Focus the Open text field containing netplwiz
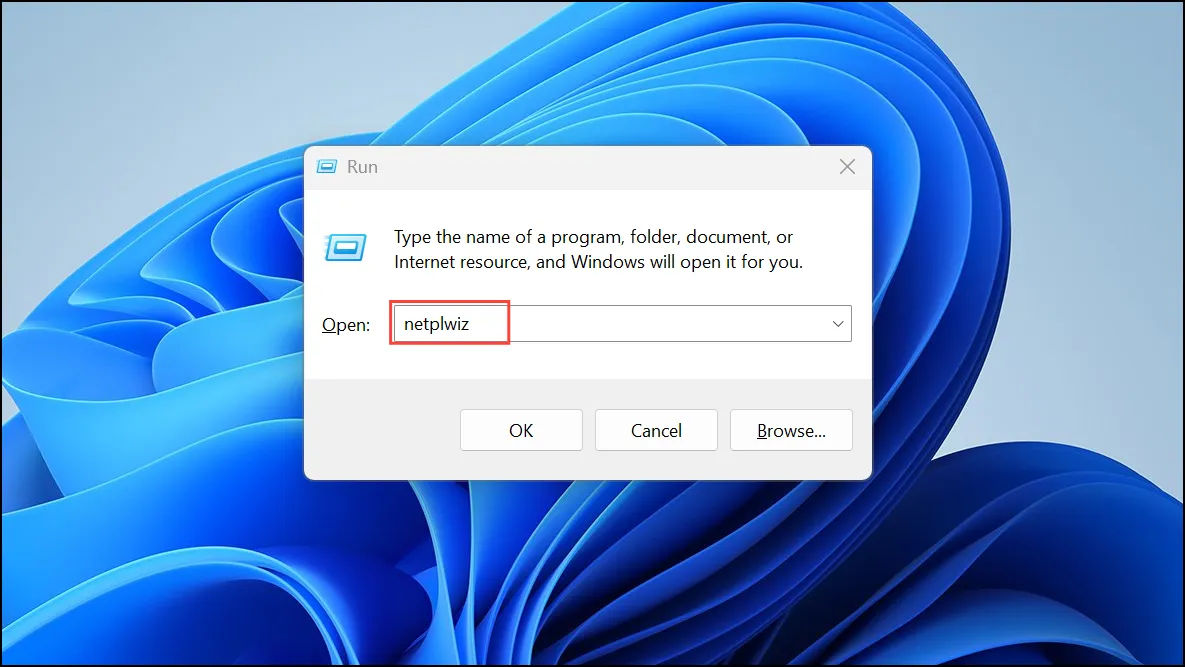Screen dimensions: 1185x667 [x=622, y=323]
